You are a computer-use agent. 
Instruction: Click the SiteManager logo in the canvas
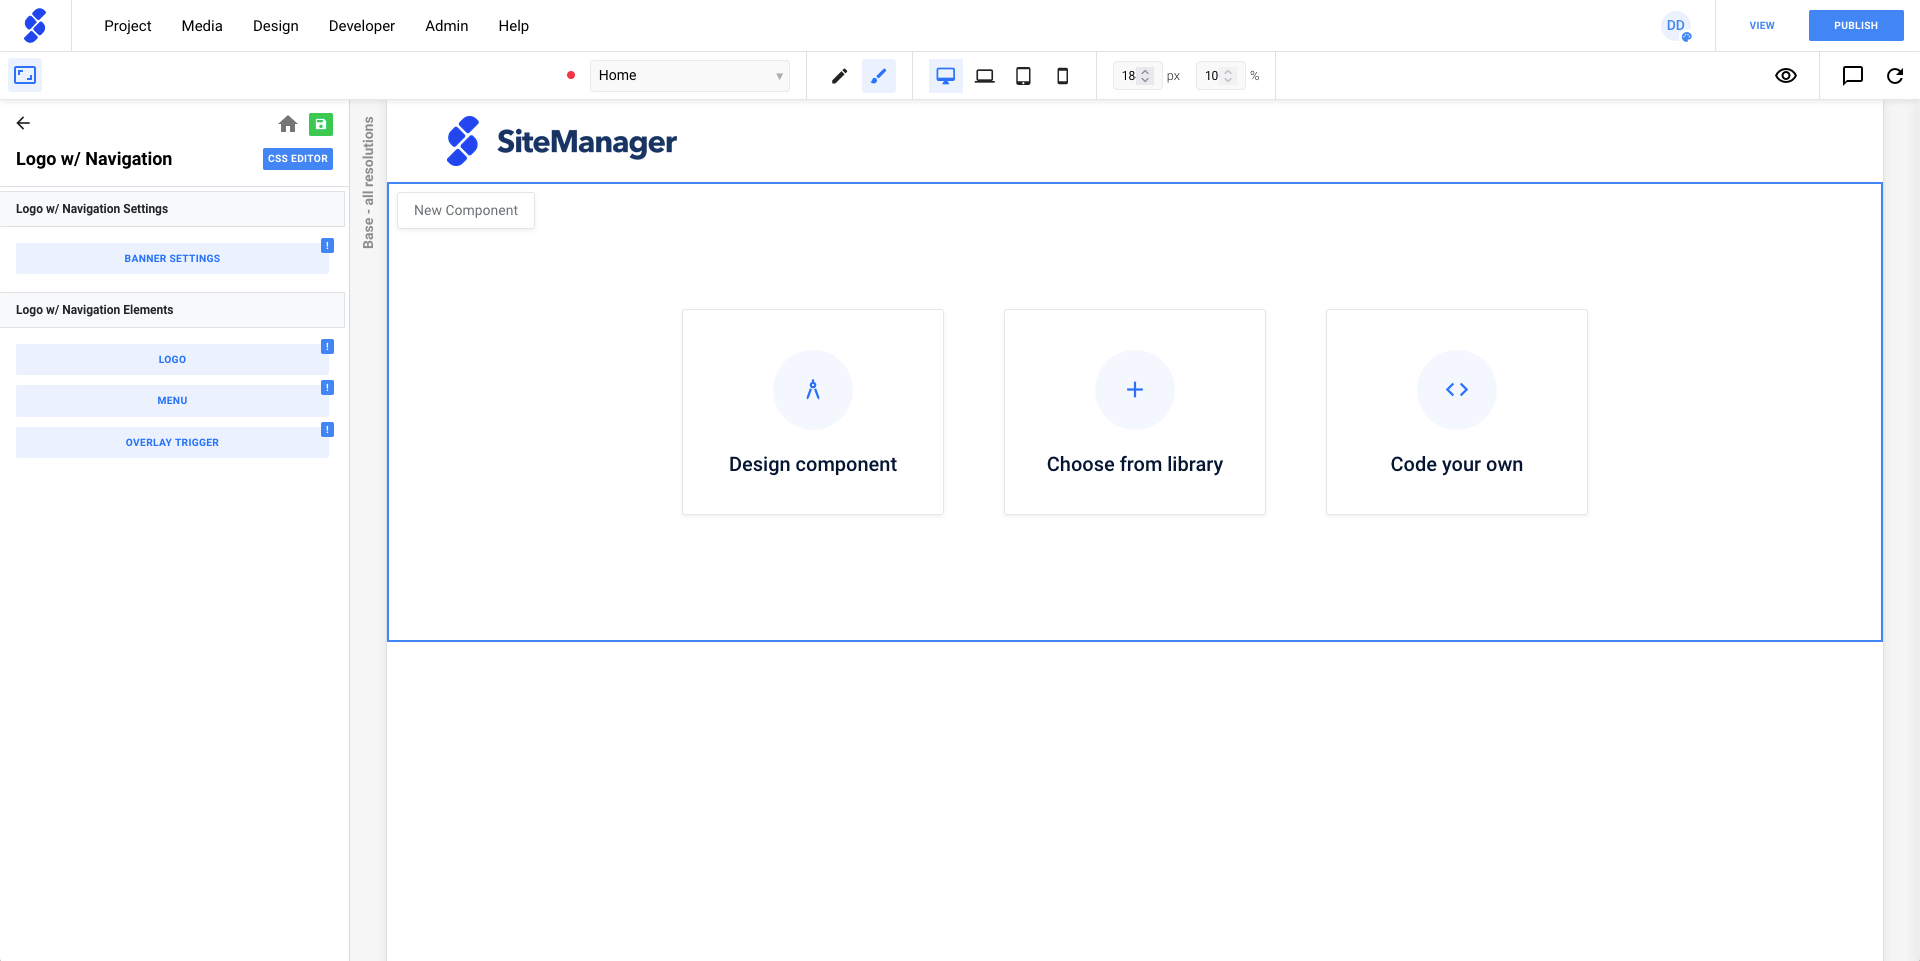pyautogui.click(x=561, y=141)
